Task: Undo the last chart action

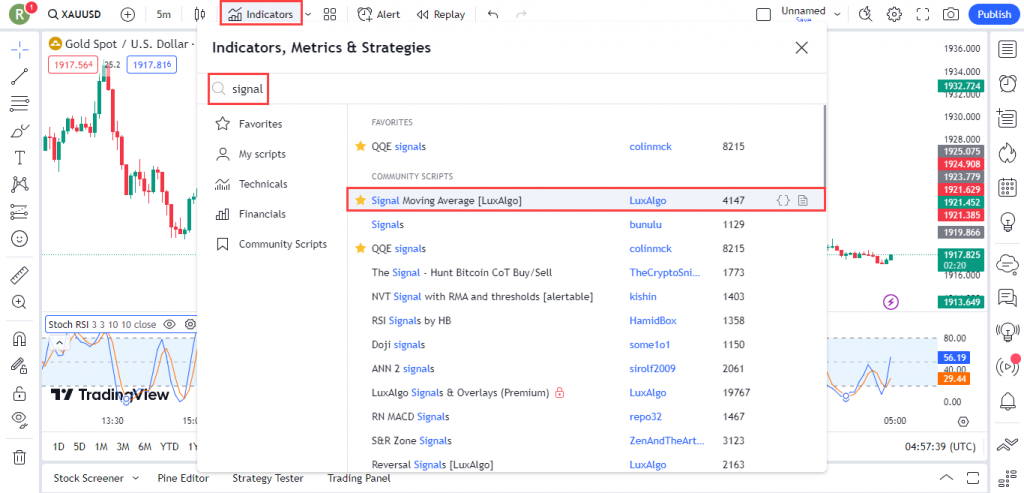Action: click(493, 14)
